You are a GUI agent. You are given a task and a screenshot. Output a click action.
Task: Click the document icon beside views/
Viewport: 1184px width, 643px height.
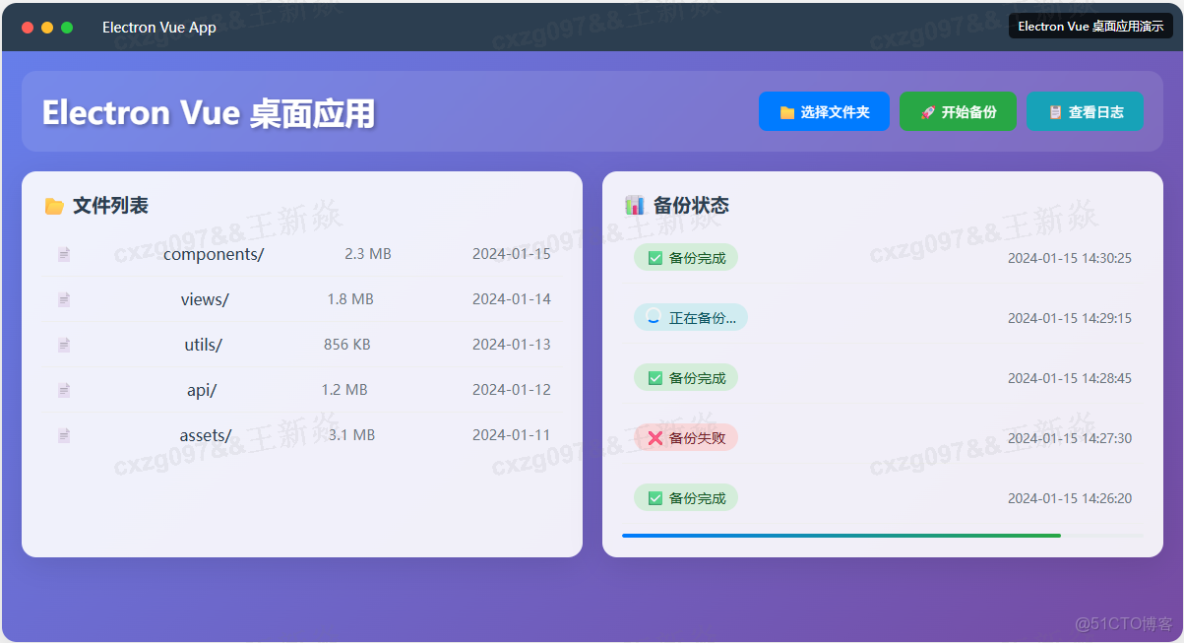[x=63, y=299]
